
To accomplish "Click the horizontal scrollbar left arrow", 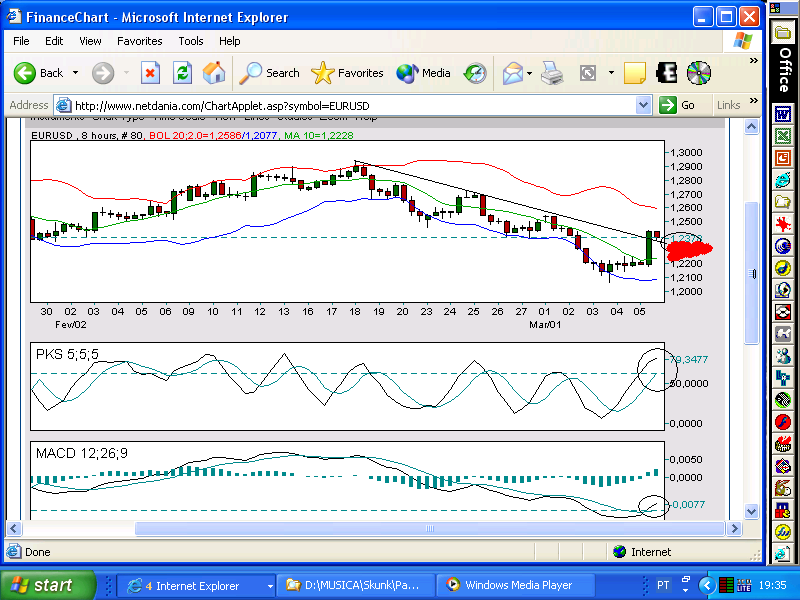I will pyautogui.click(x=14, y=529).
